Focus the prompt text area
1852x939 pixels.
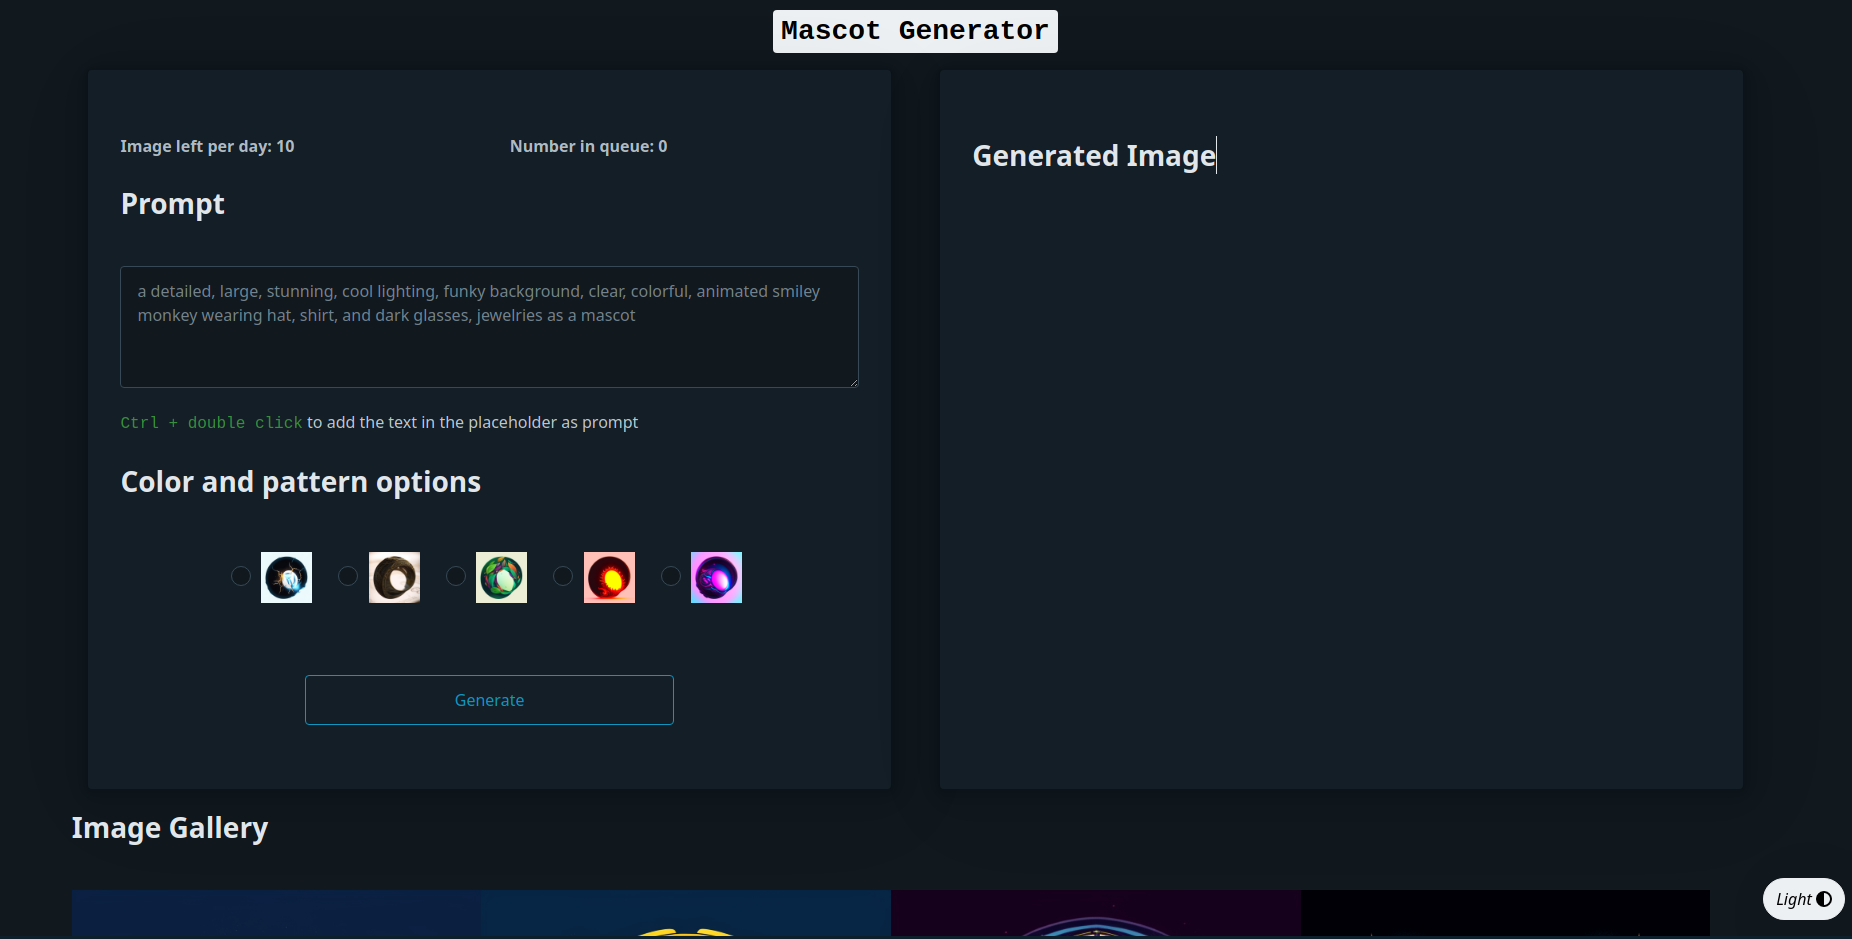pyautogui.click(x=489, y=327)
